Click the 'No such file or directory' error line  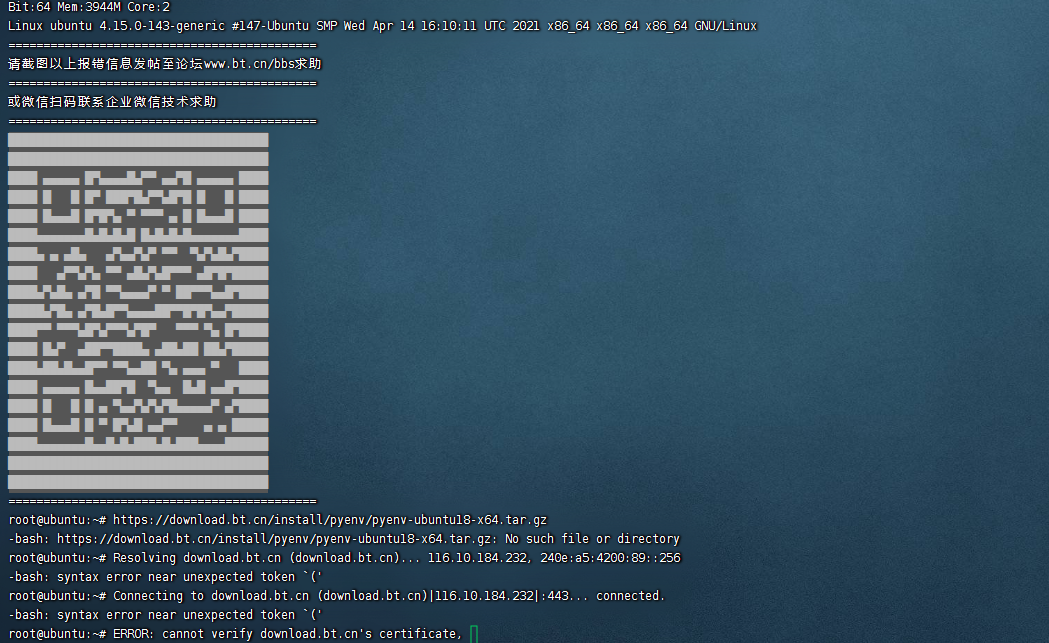pos(344,539)
